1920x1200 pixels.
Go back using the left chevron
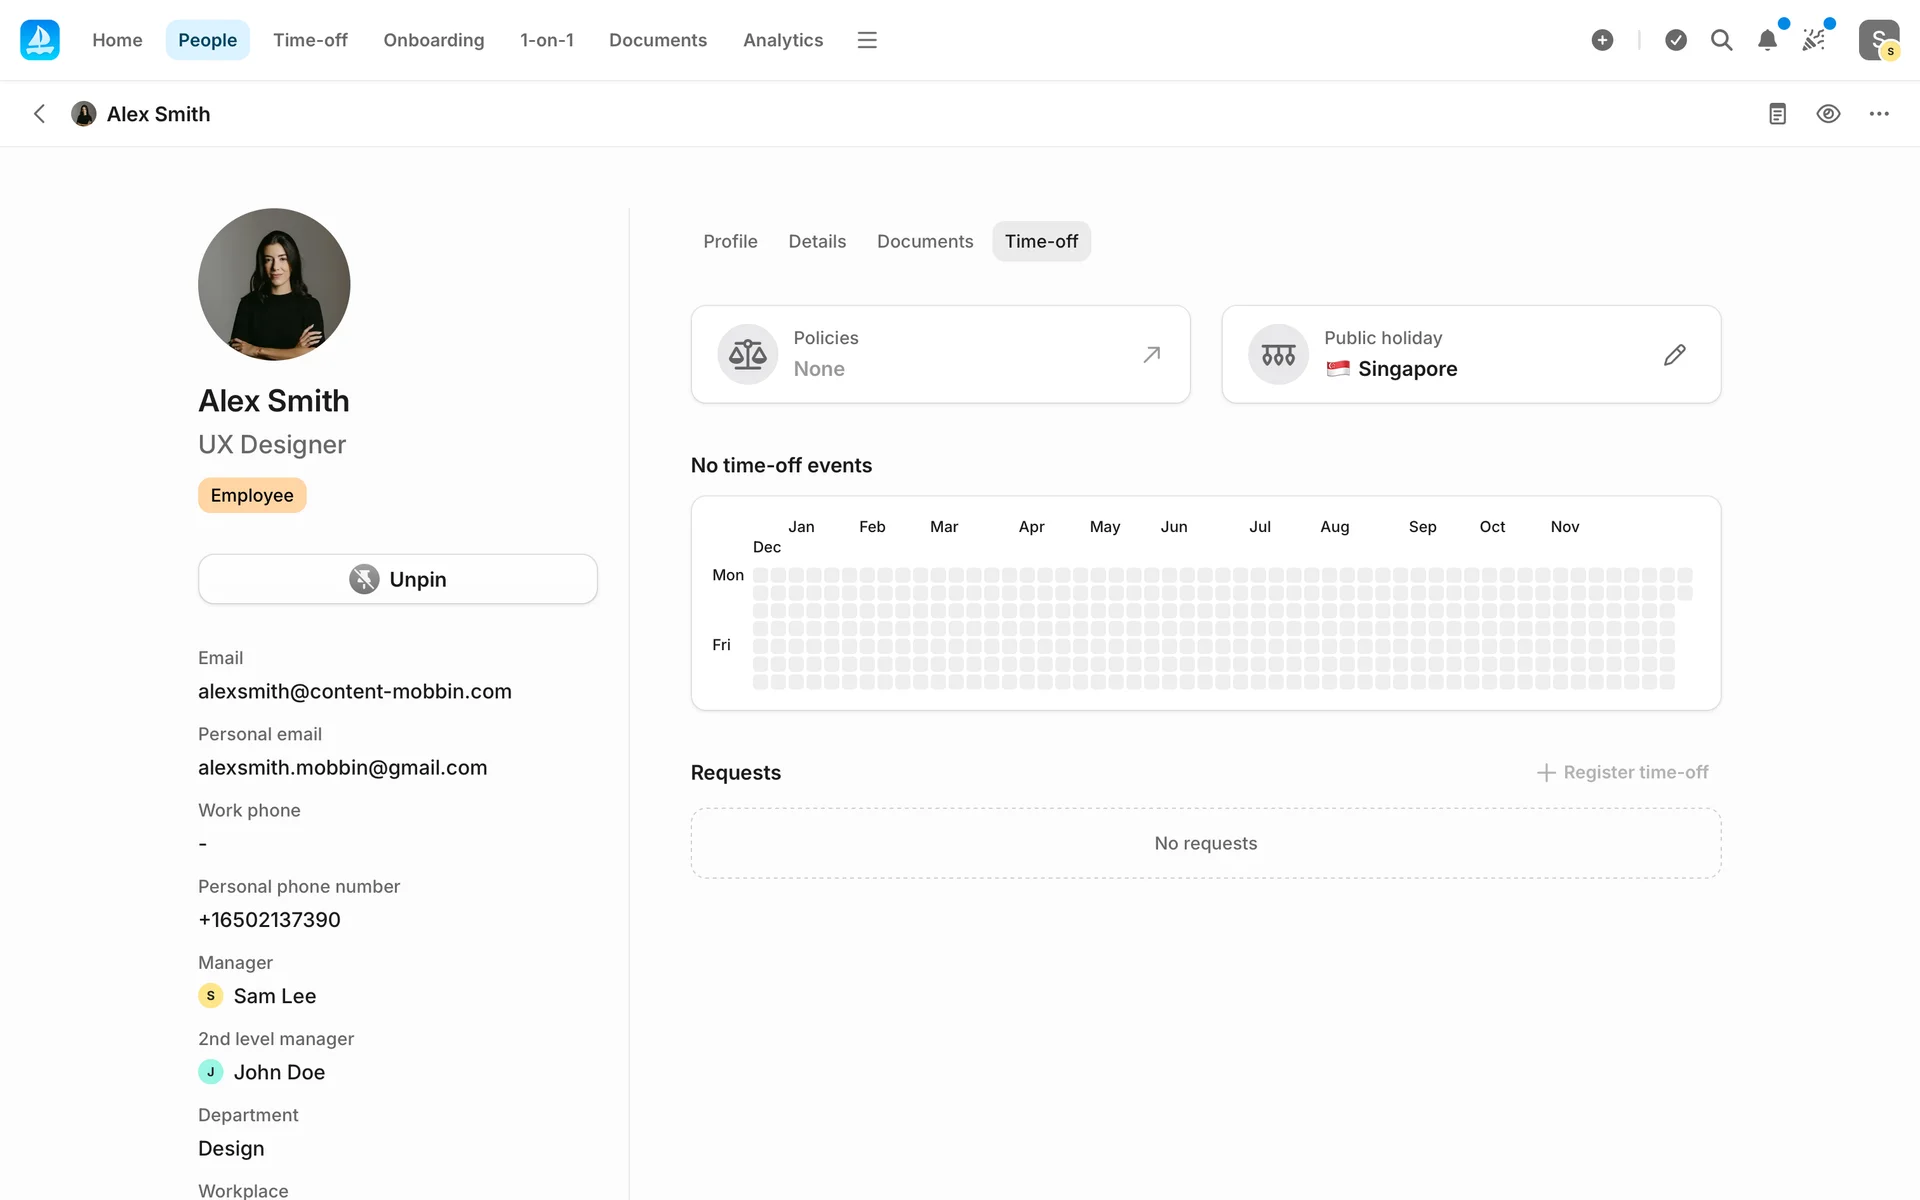tap(40, 114)
